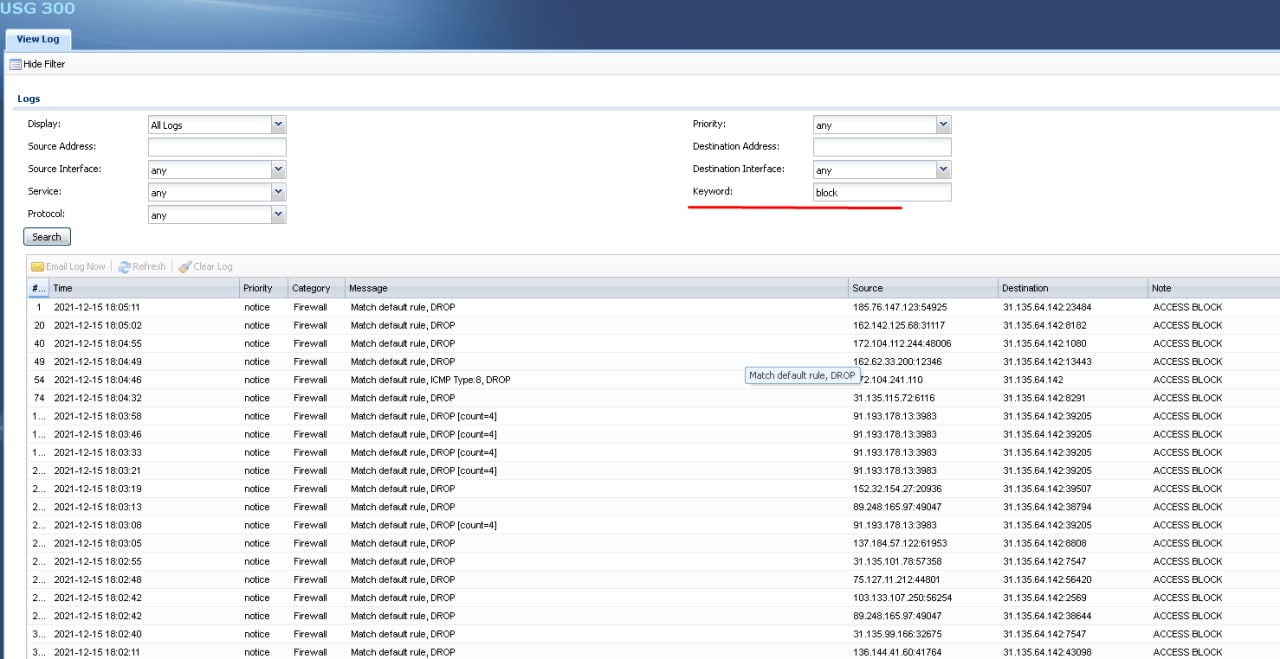Click destination 31.135.64.142:23484
This screenshot has width=1280, height=659.
pyautogui.click(x=1047, y=307)
